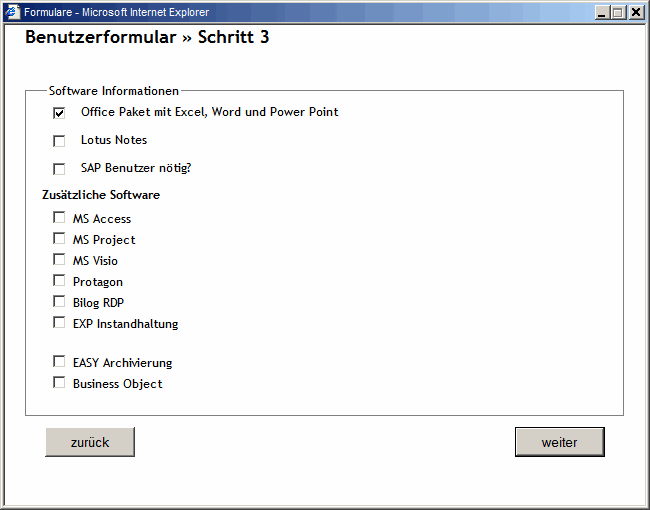The image size is (650, 510).
Task: Click the Software Informationen legend
Action: (x=114, y=91)
